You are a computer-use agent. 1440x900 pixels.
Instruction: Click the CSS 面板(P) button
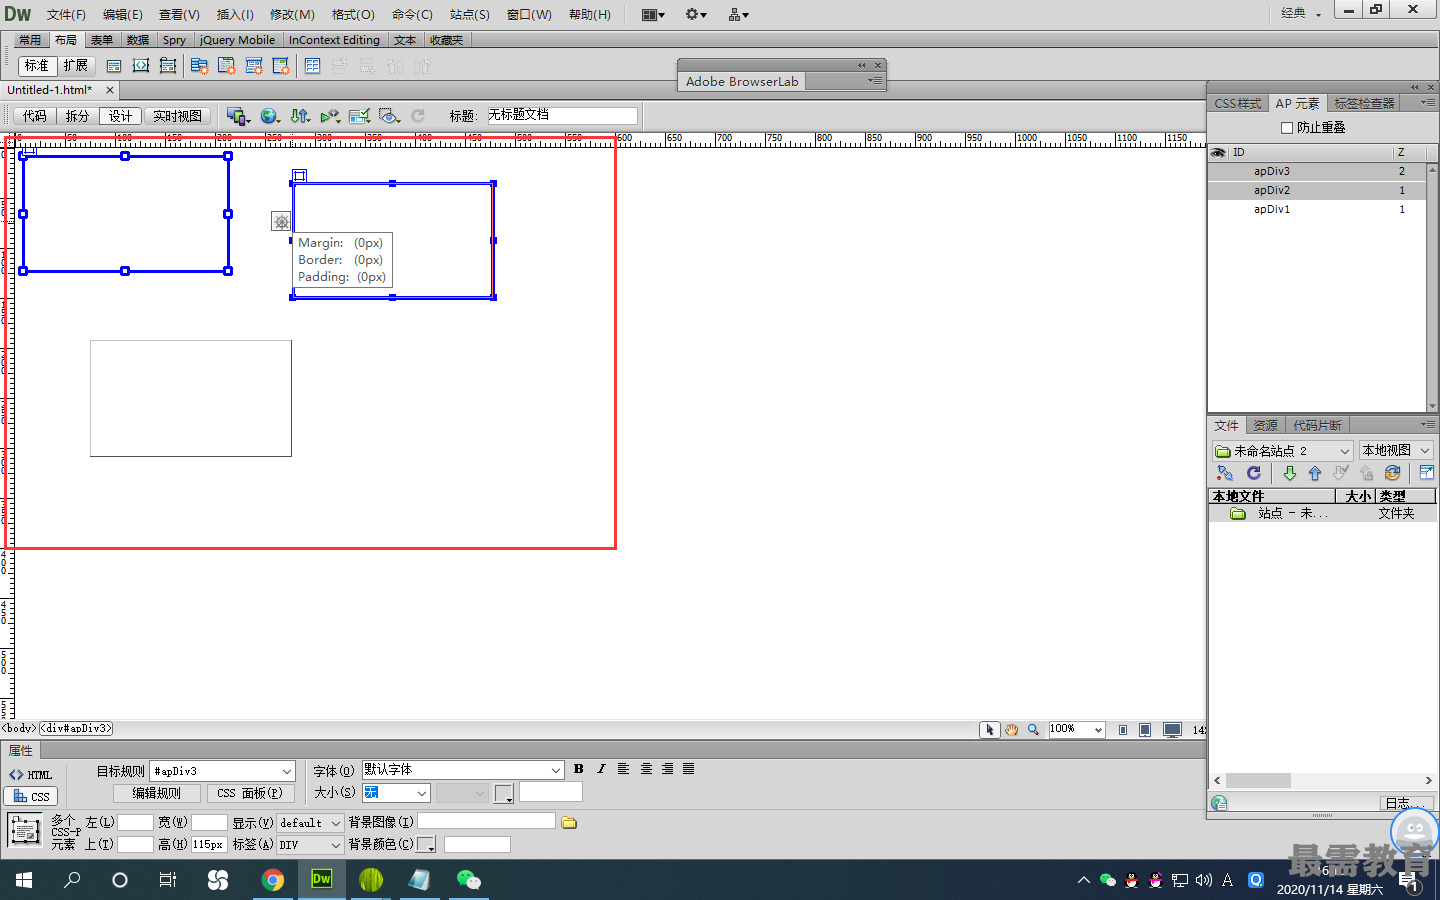click(250, 793)
